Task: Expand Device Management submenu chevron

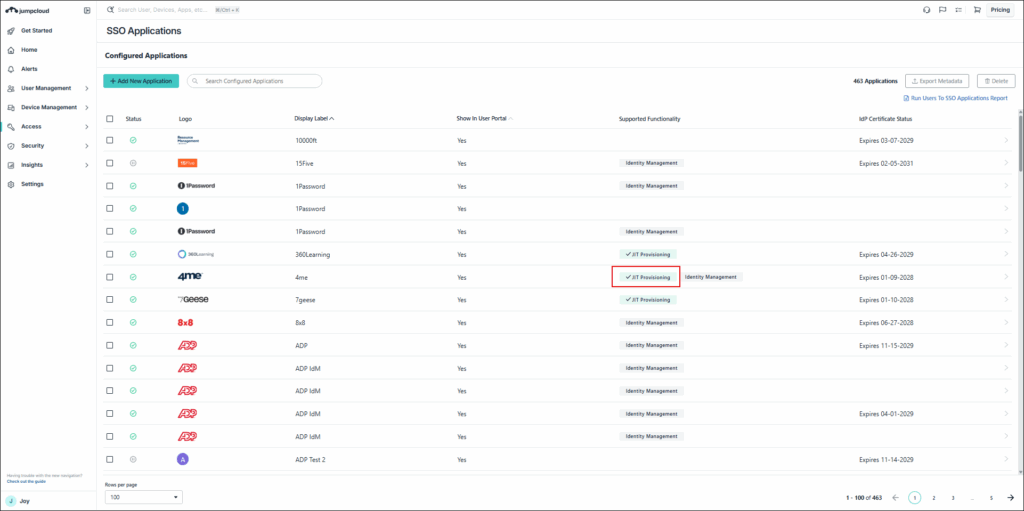Action: (x=87, y=107)
